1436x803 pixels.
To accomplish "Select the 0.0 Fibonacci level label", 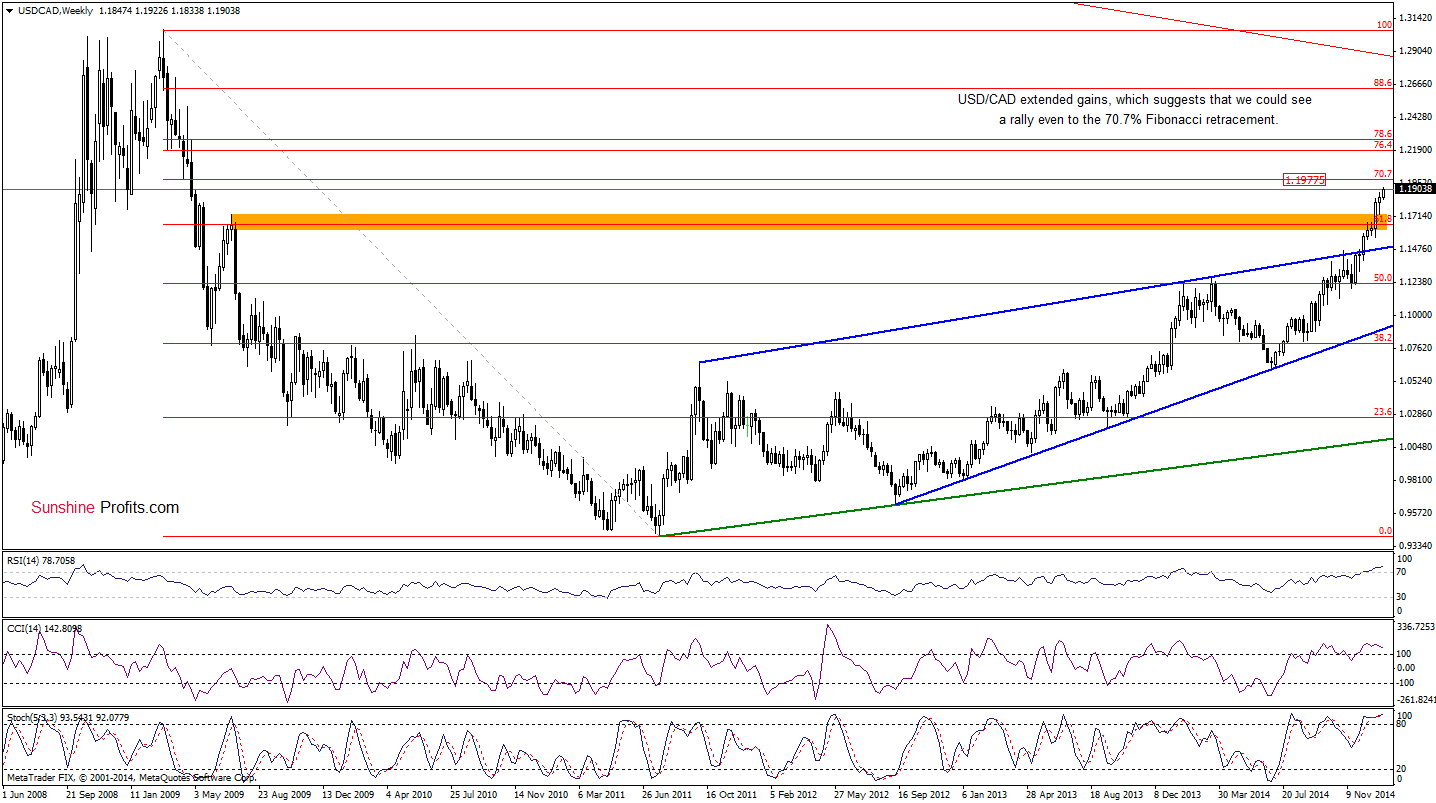I will 1386,531.
